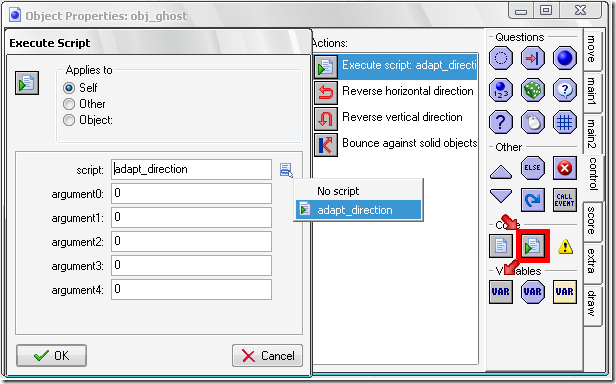Select the Check Question speech bubble icon
616x384 pixels.
(565, 90)
